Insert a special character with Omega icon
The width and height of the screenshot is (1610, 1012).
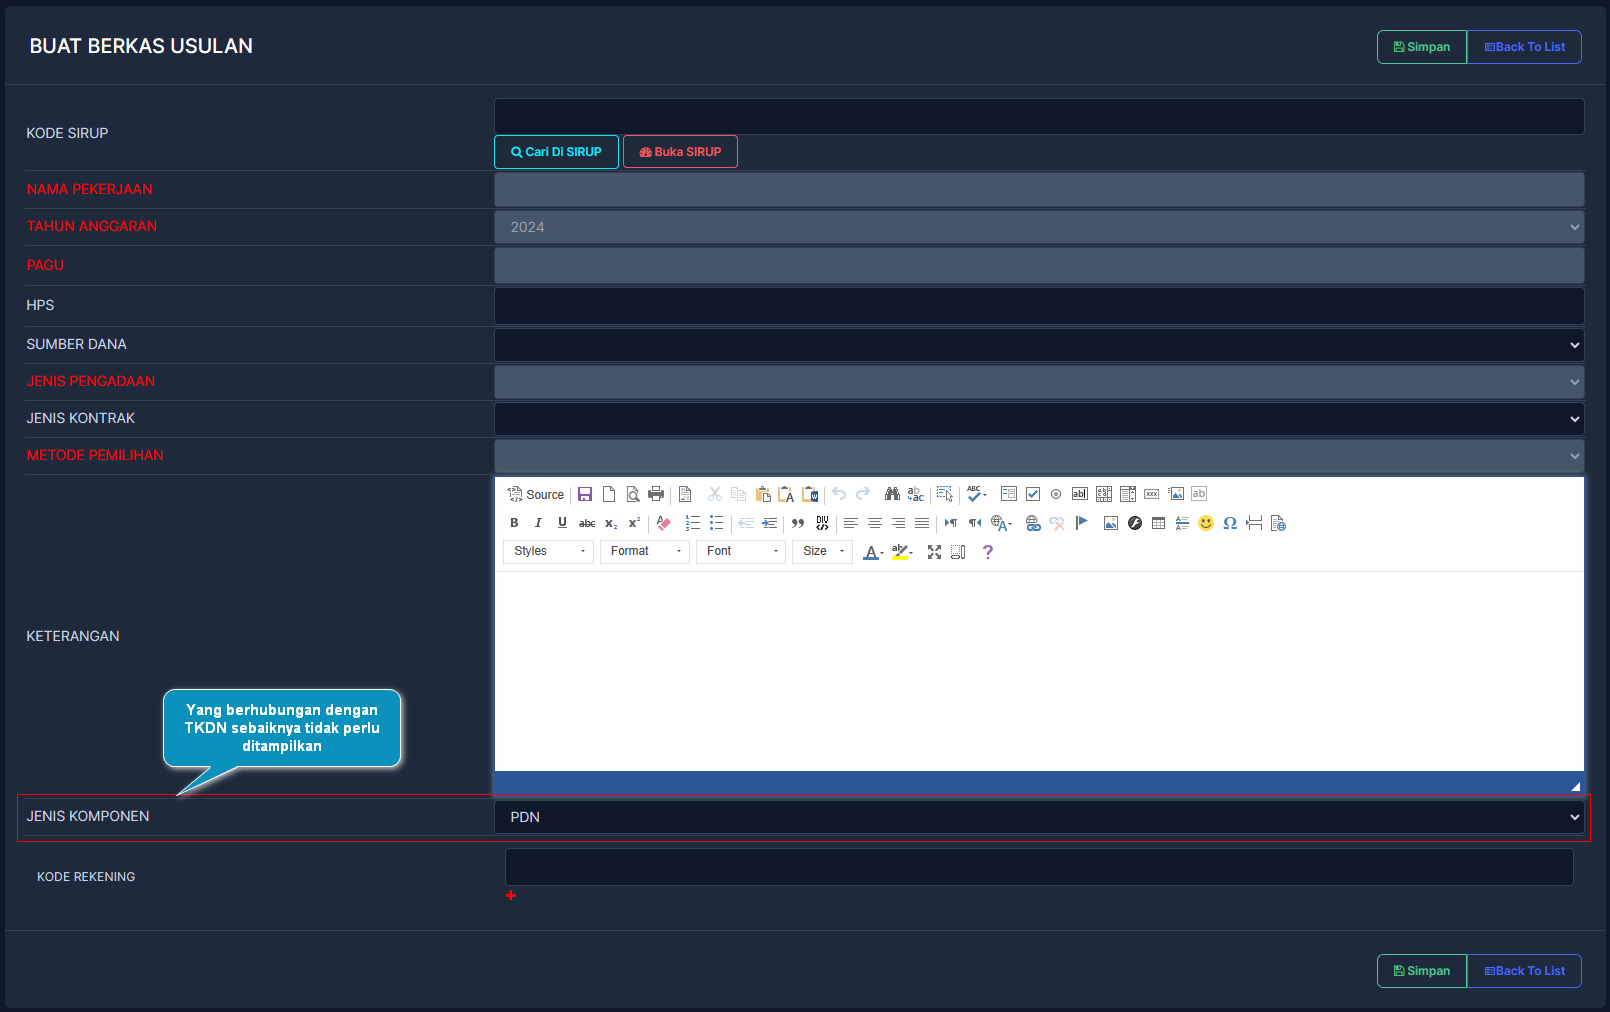pyautogui.click(x=1230, y=523)
